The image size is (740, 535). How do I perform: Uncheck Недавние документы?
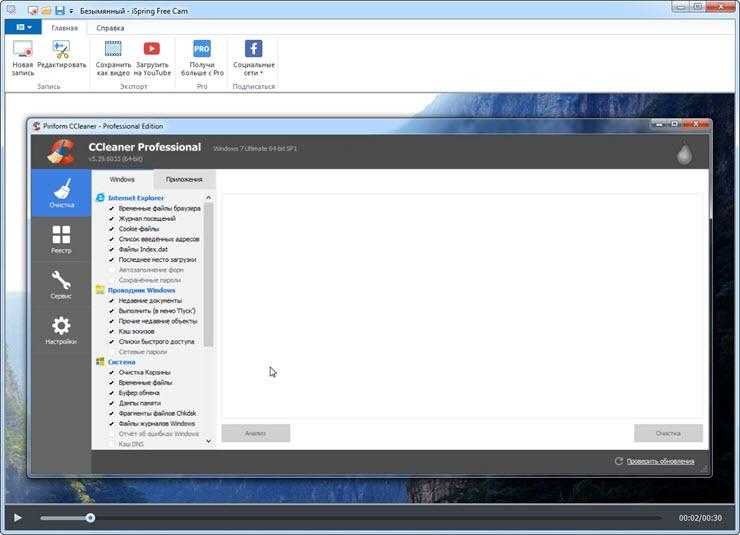(112, 301)
